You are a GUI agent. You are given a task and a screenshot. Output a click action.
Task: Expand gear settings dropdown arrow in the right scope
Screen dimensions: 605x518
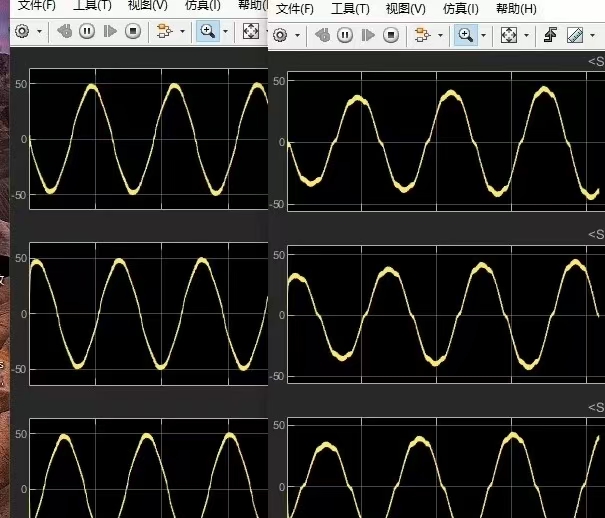297,35
